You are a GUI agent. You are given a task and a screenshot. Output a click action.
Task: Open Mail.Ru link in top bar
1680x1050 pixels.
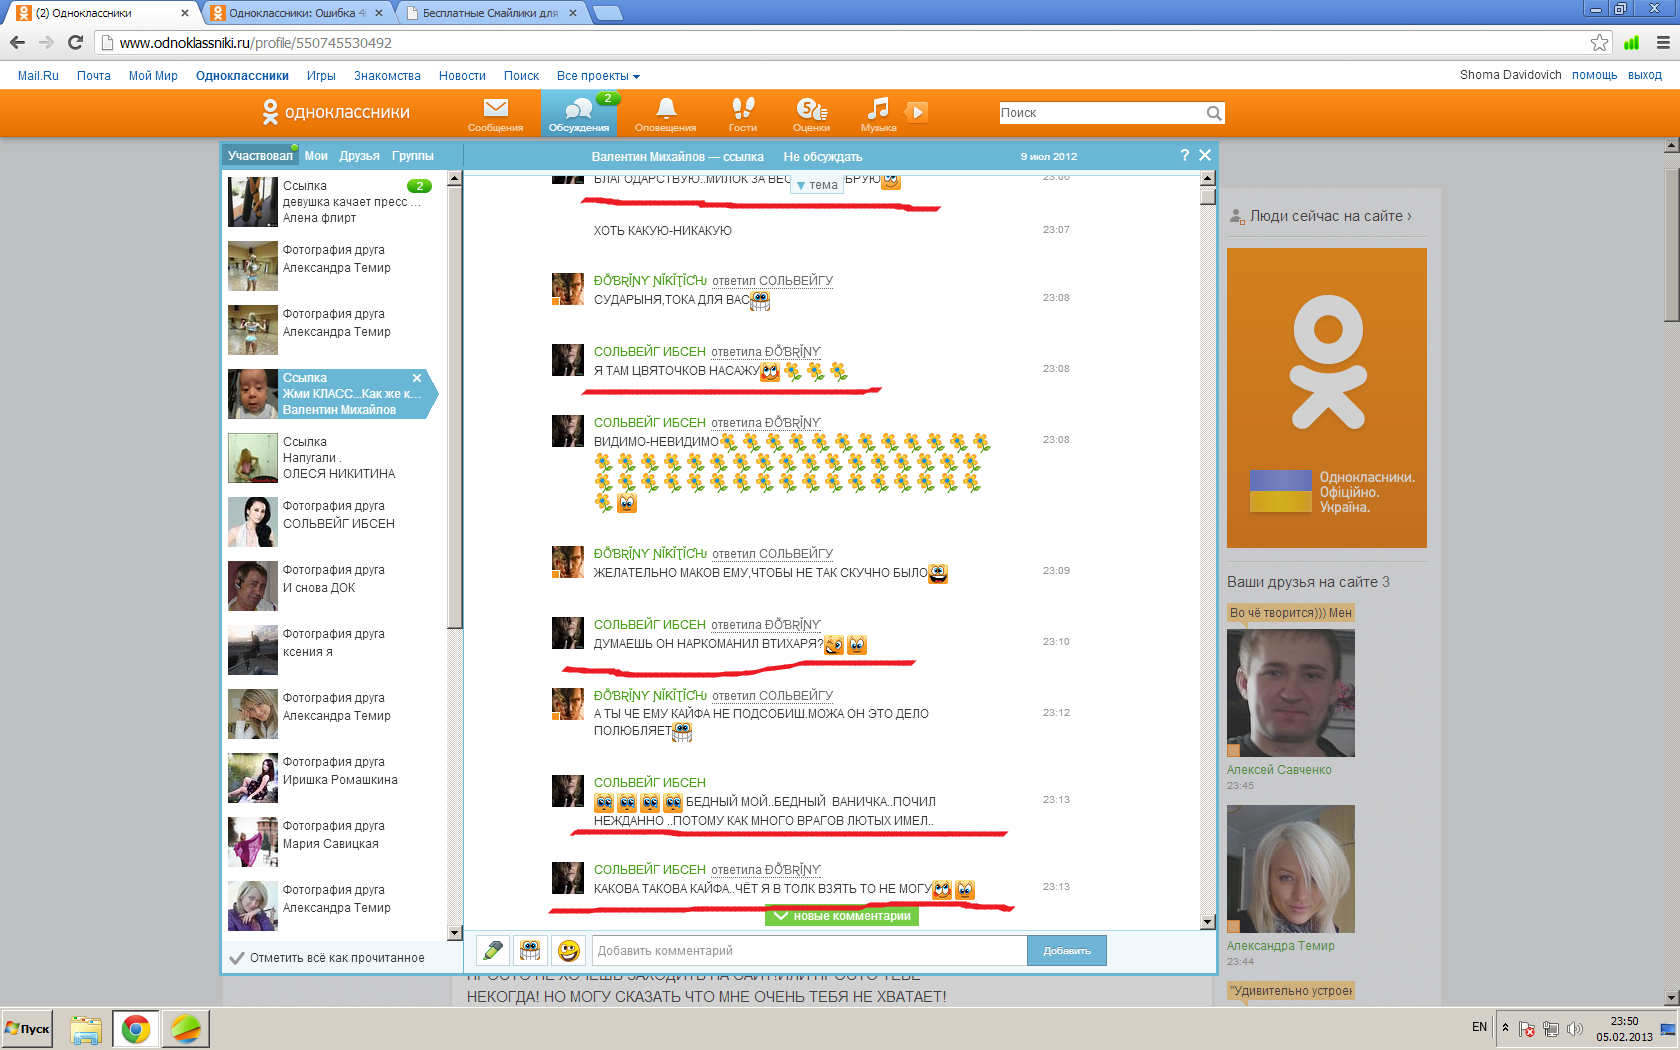click(38, 76)
